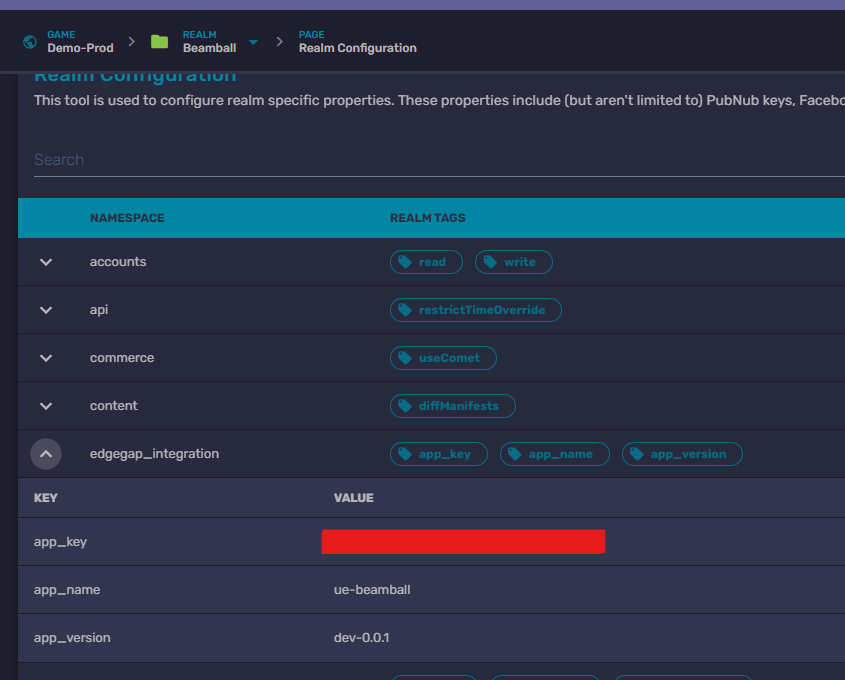This screenshot has height=680, width=845.
Task: Click the green folder Realm icon
Action: click(159, 42)
